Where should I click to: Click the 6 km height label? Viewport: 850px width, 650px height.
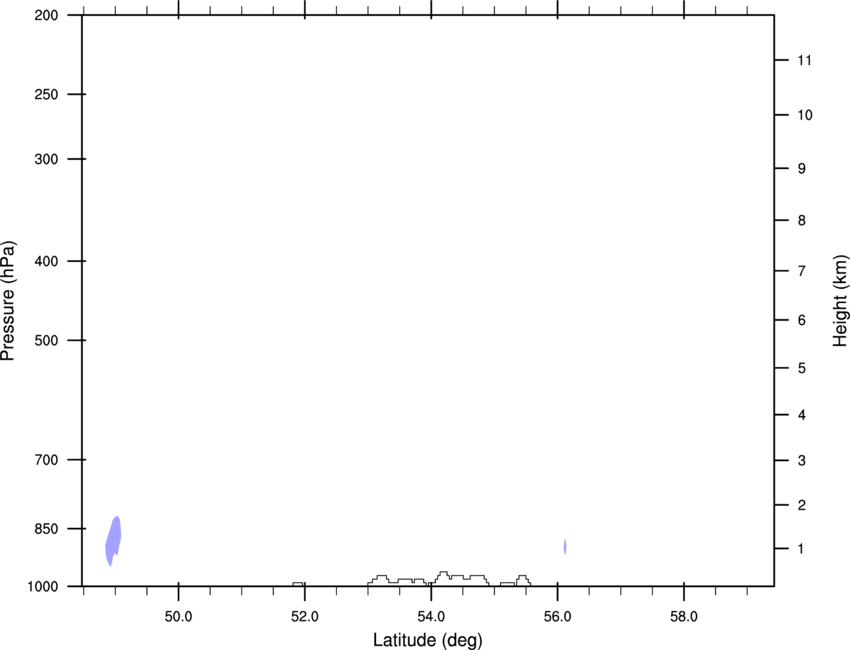pyautogui.click(x=802, y=320)
